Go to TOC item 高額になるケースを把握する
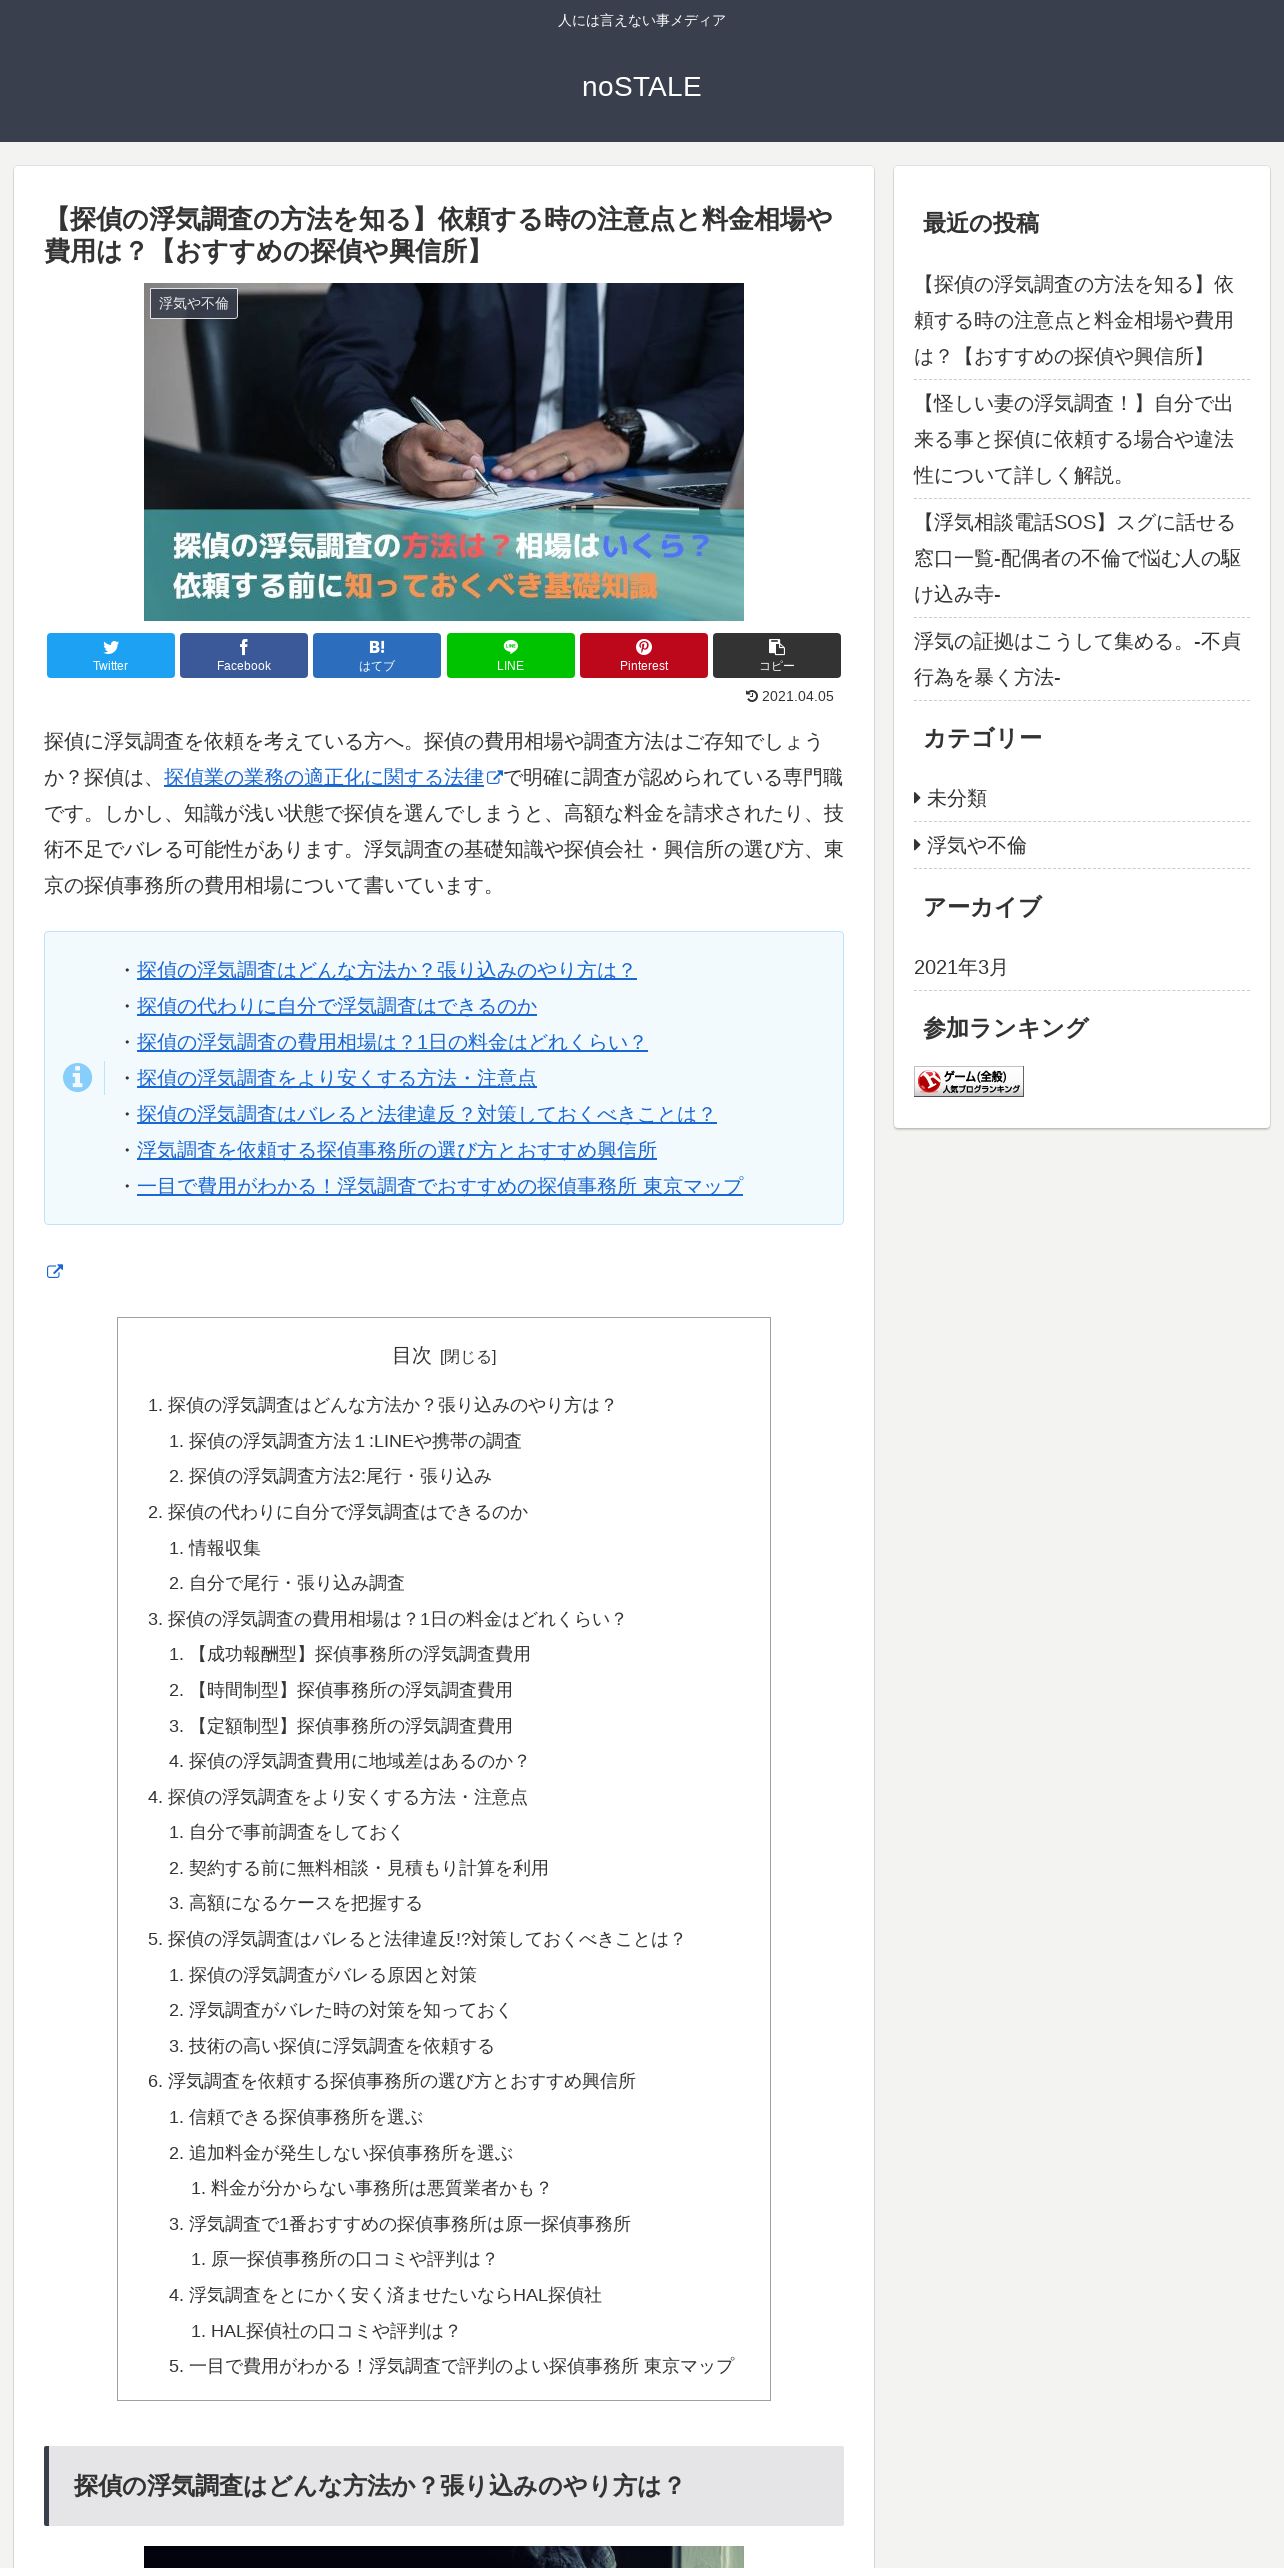The width and height of the screenshot is (1284, 2568). click(306, 1903)
